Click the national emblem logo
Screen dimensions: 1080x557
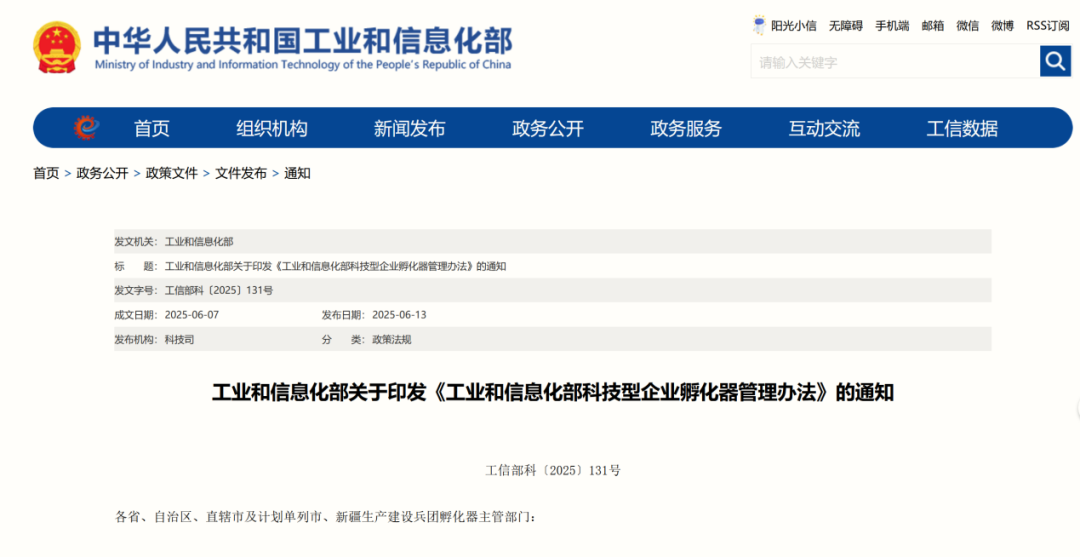coord(57,46)
